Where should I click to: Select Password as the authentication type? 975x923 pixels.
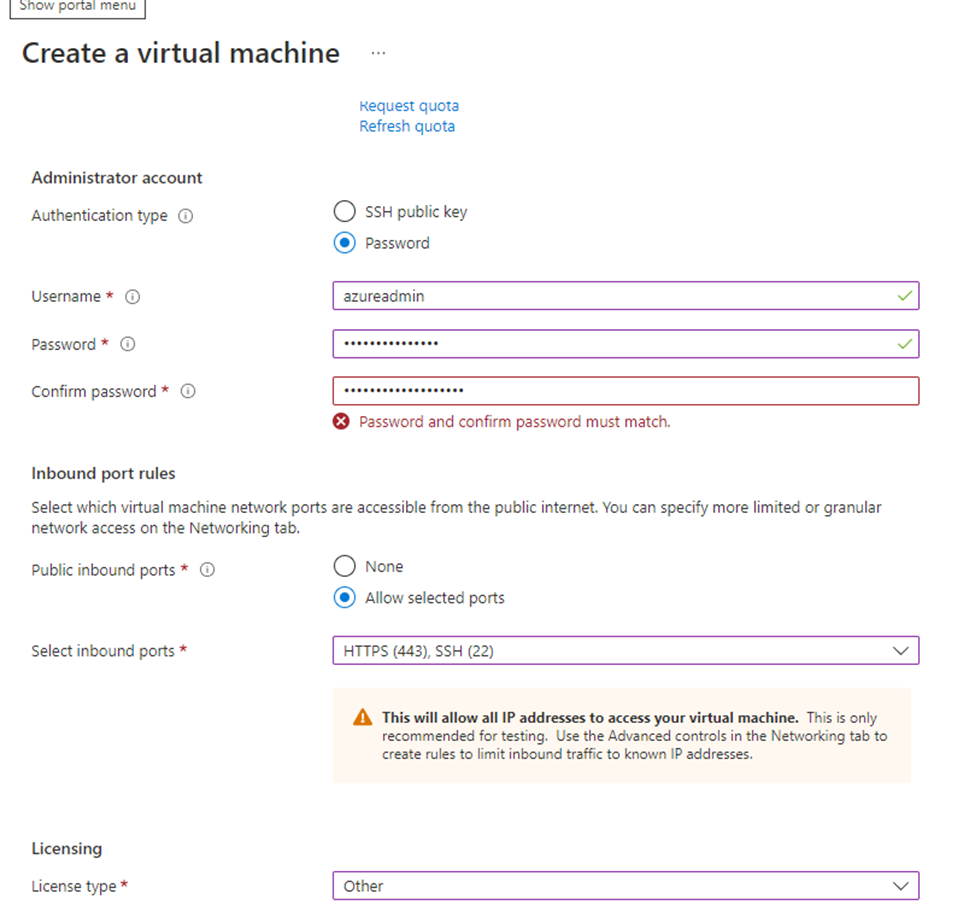point(344,242)
